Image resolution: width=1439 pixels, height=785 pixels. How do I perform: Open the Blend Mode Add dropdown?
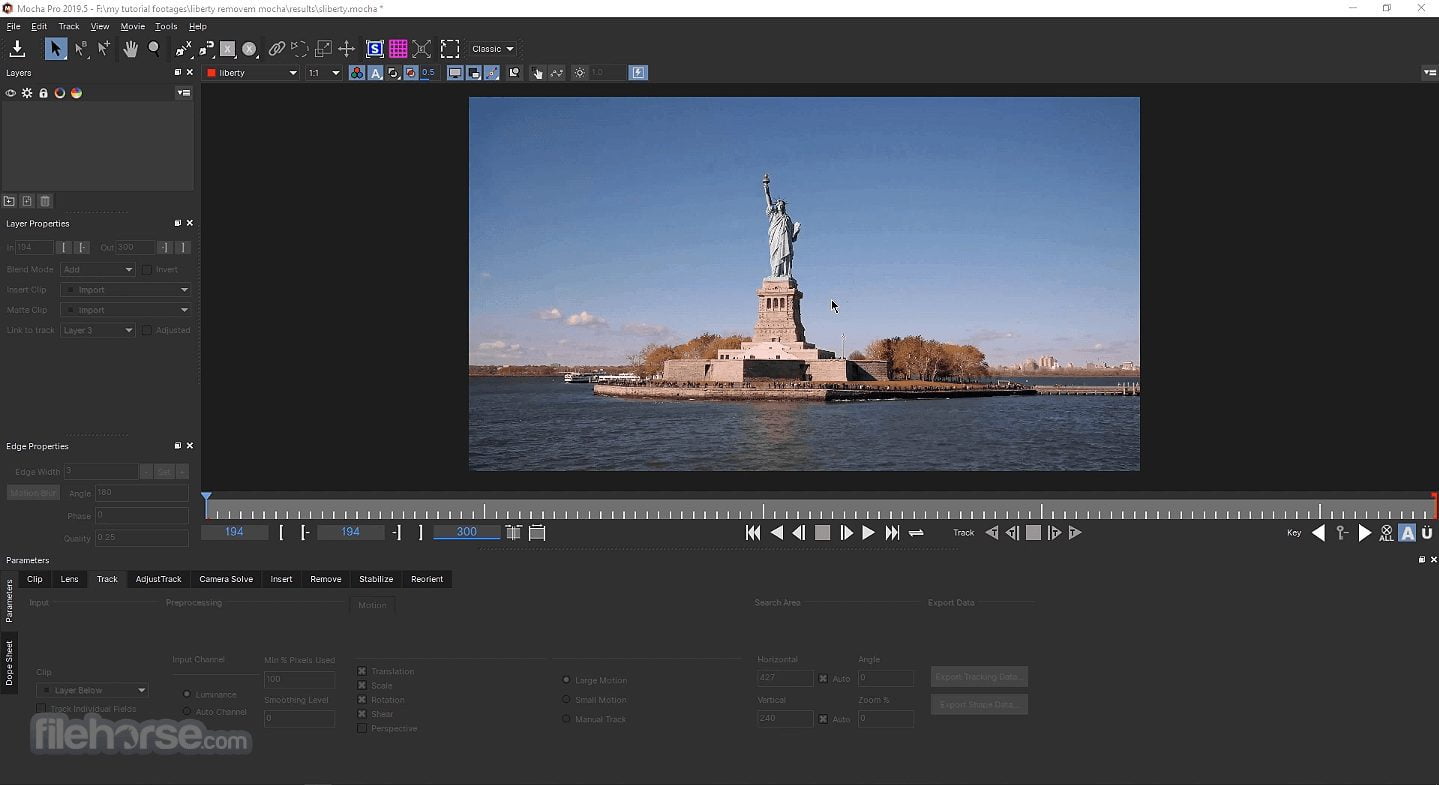[x=97, y=270]
